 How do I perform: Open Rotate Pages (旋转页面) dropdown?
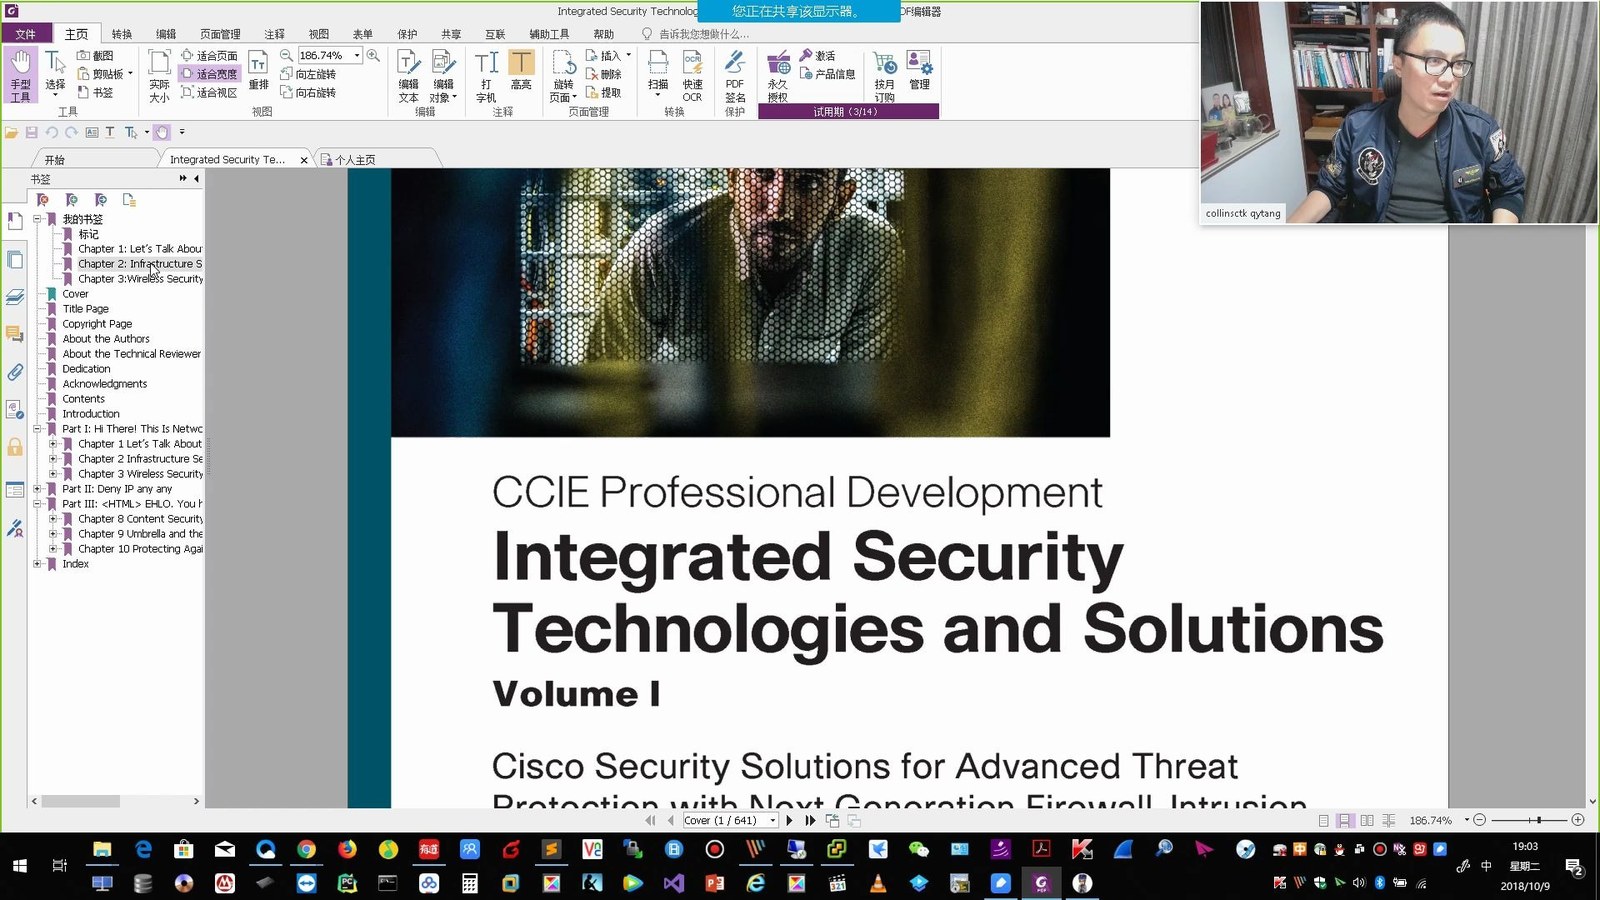564,76
